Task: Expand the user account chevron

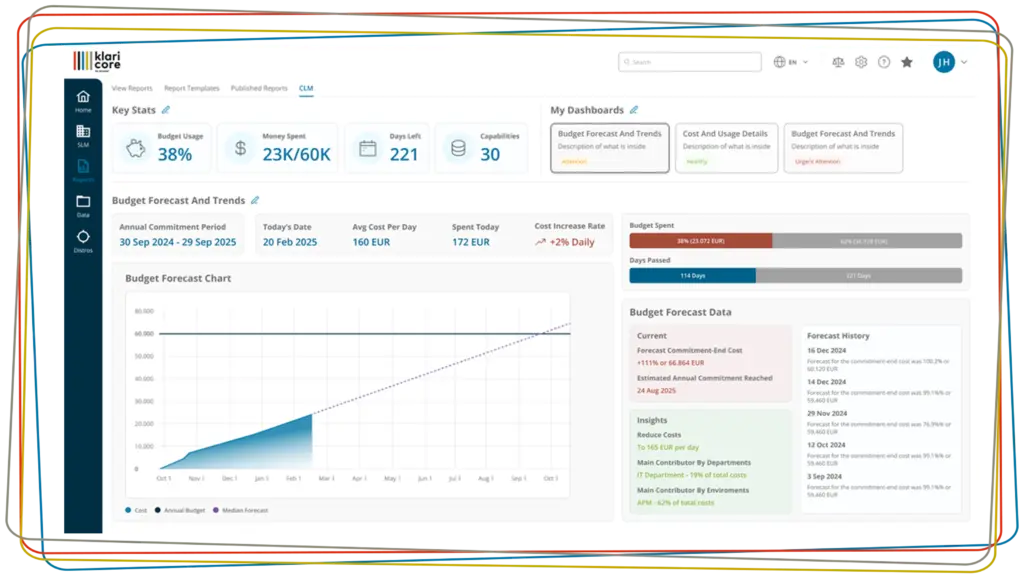Action: point(964,62)
